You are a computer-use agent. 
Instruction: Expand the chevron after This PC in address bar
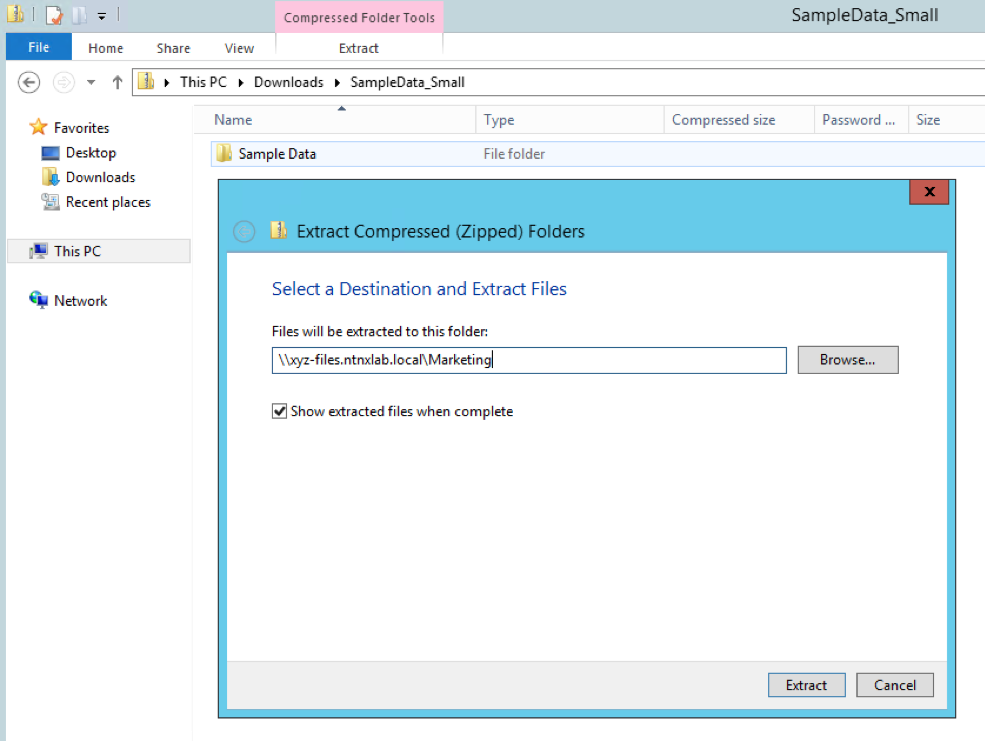click(241, 82)
